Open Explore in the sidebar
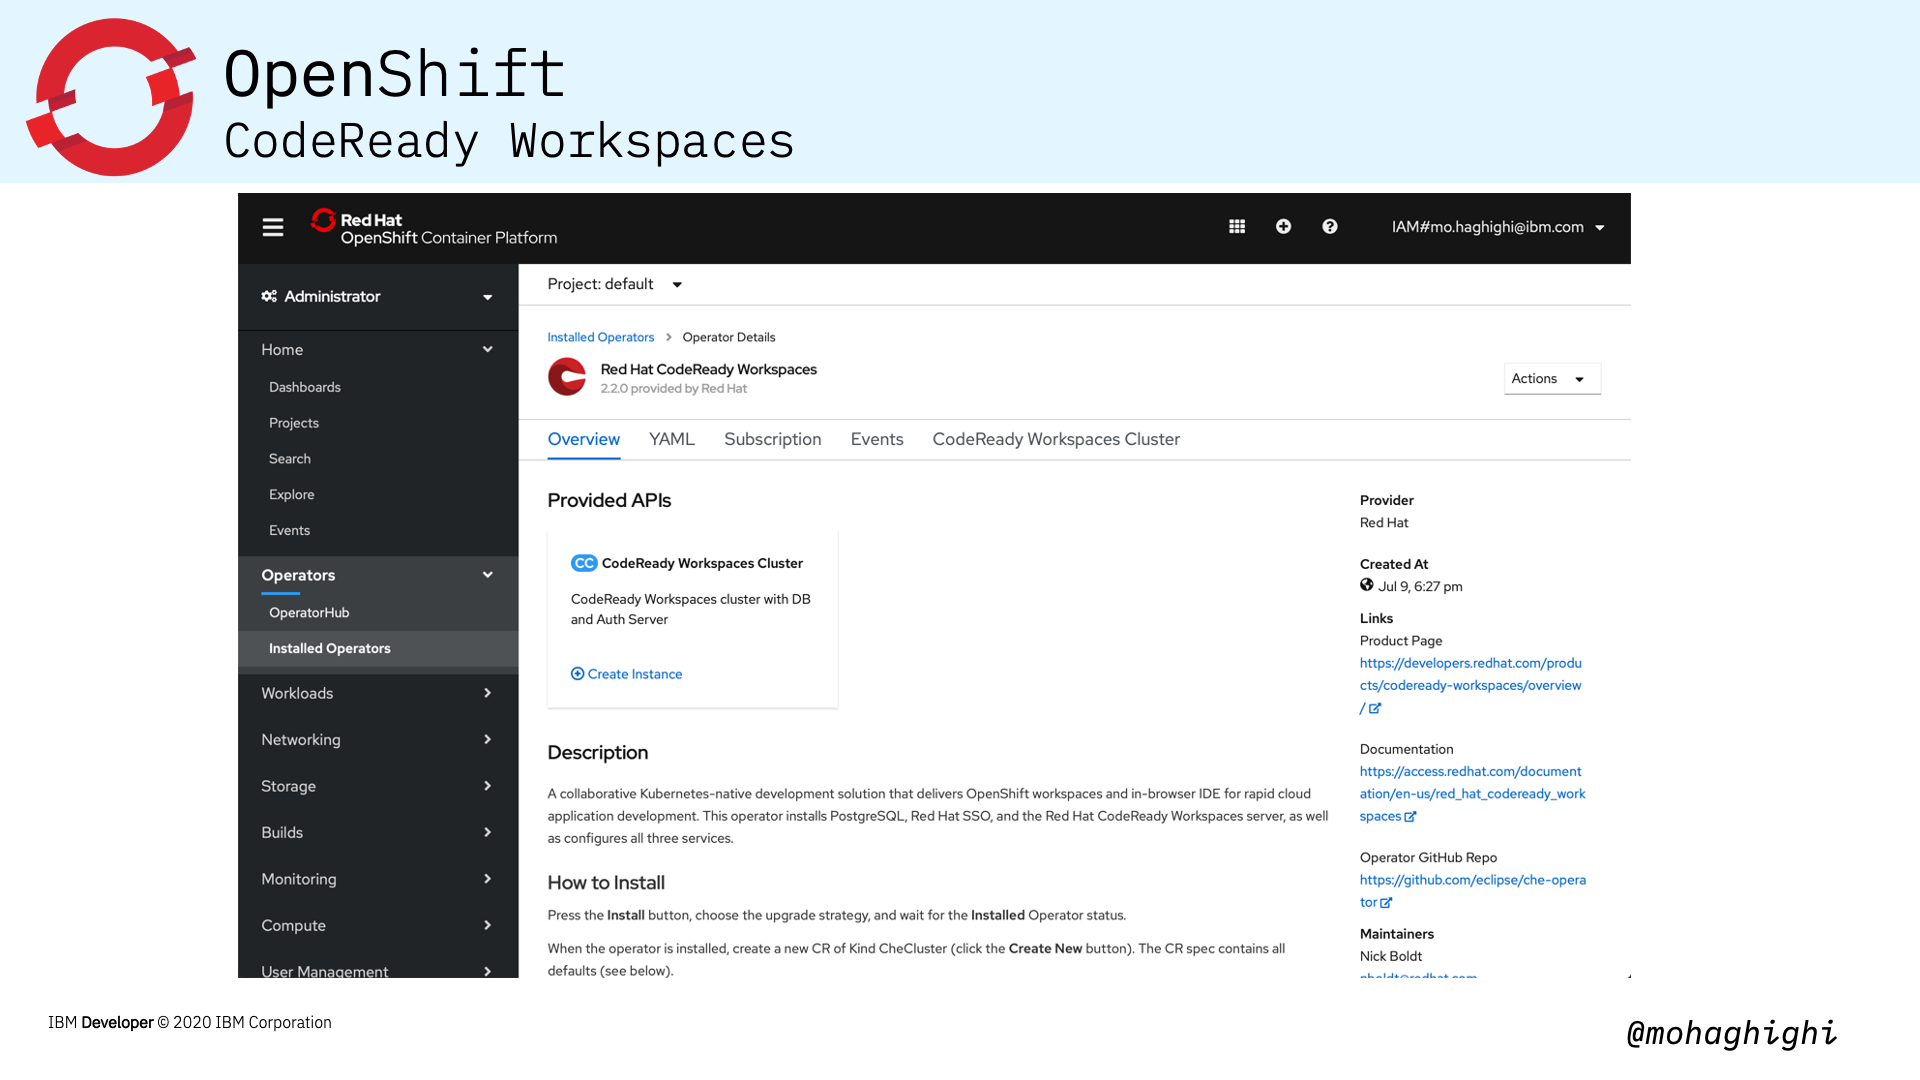The width and height of the screenshot is (1920, 1080). (292, 496)
